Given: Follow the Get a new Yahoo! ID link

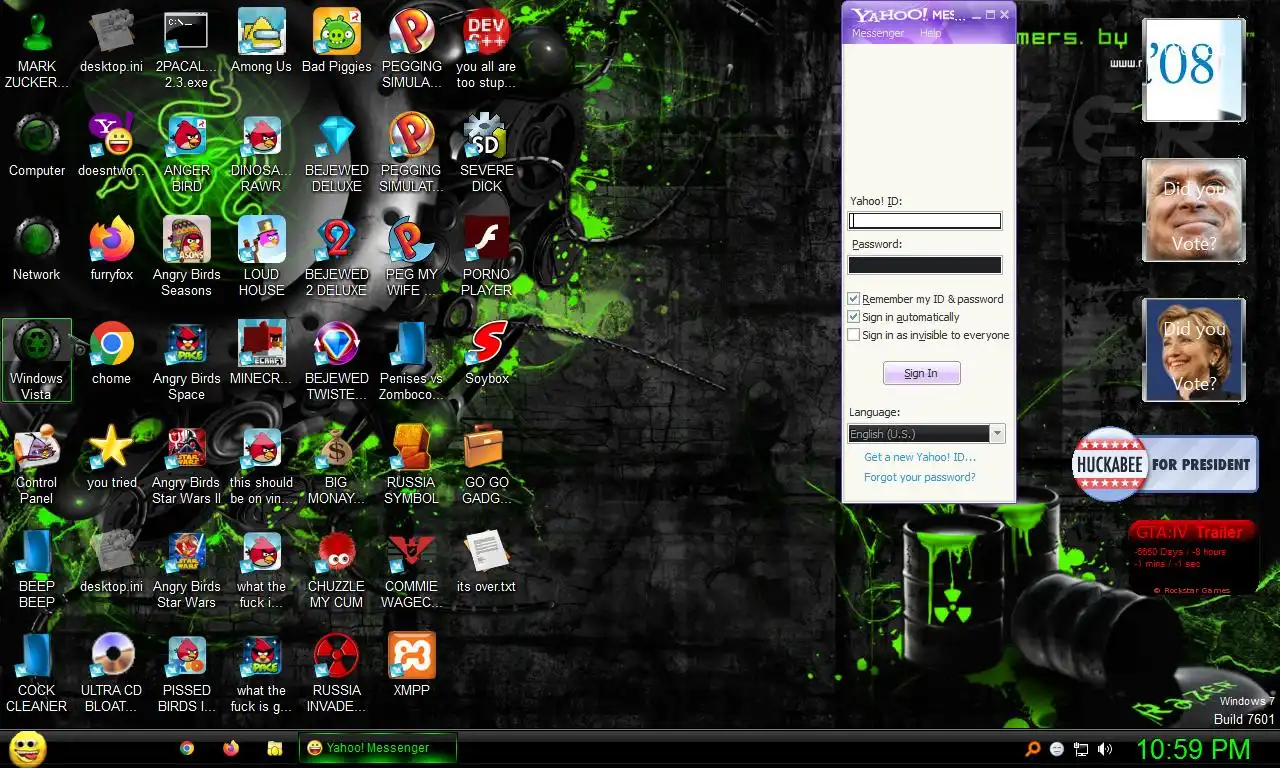Looking at the screenshot, I should click(920, 457).
